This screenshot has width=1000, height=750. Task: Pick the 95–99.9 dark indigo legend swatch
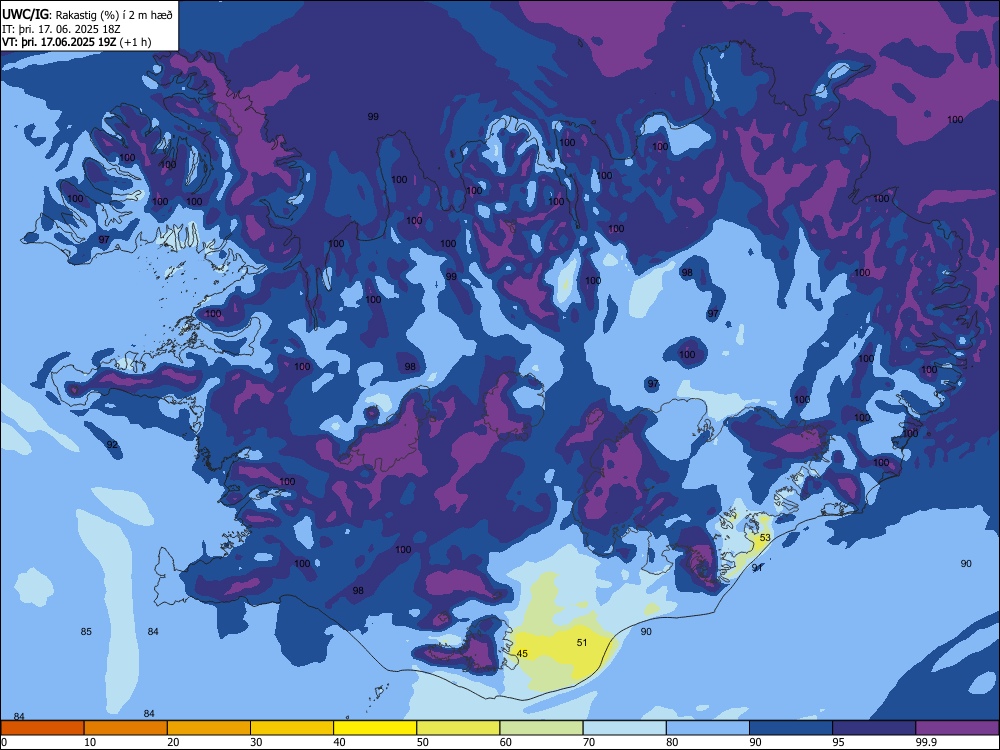[874, 728]
